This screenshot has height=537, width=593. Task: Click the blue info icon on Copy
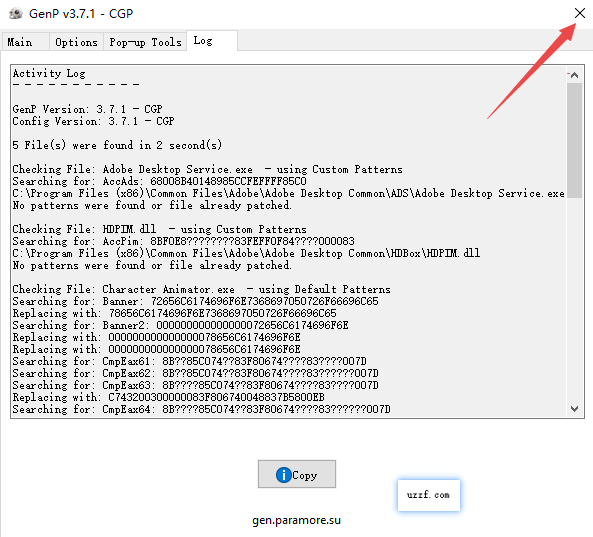tap(284, 475)
